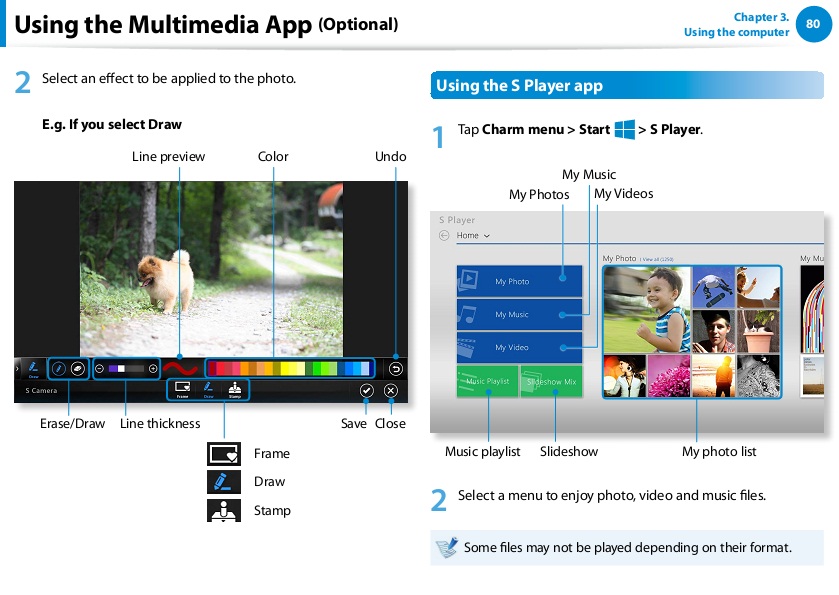Click the large Frame legend icon
Image resolution: width=839 pixels, height=595 pixels.
224,454
